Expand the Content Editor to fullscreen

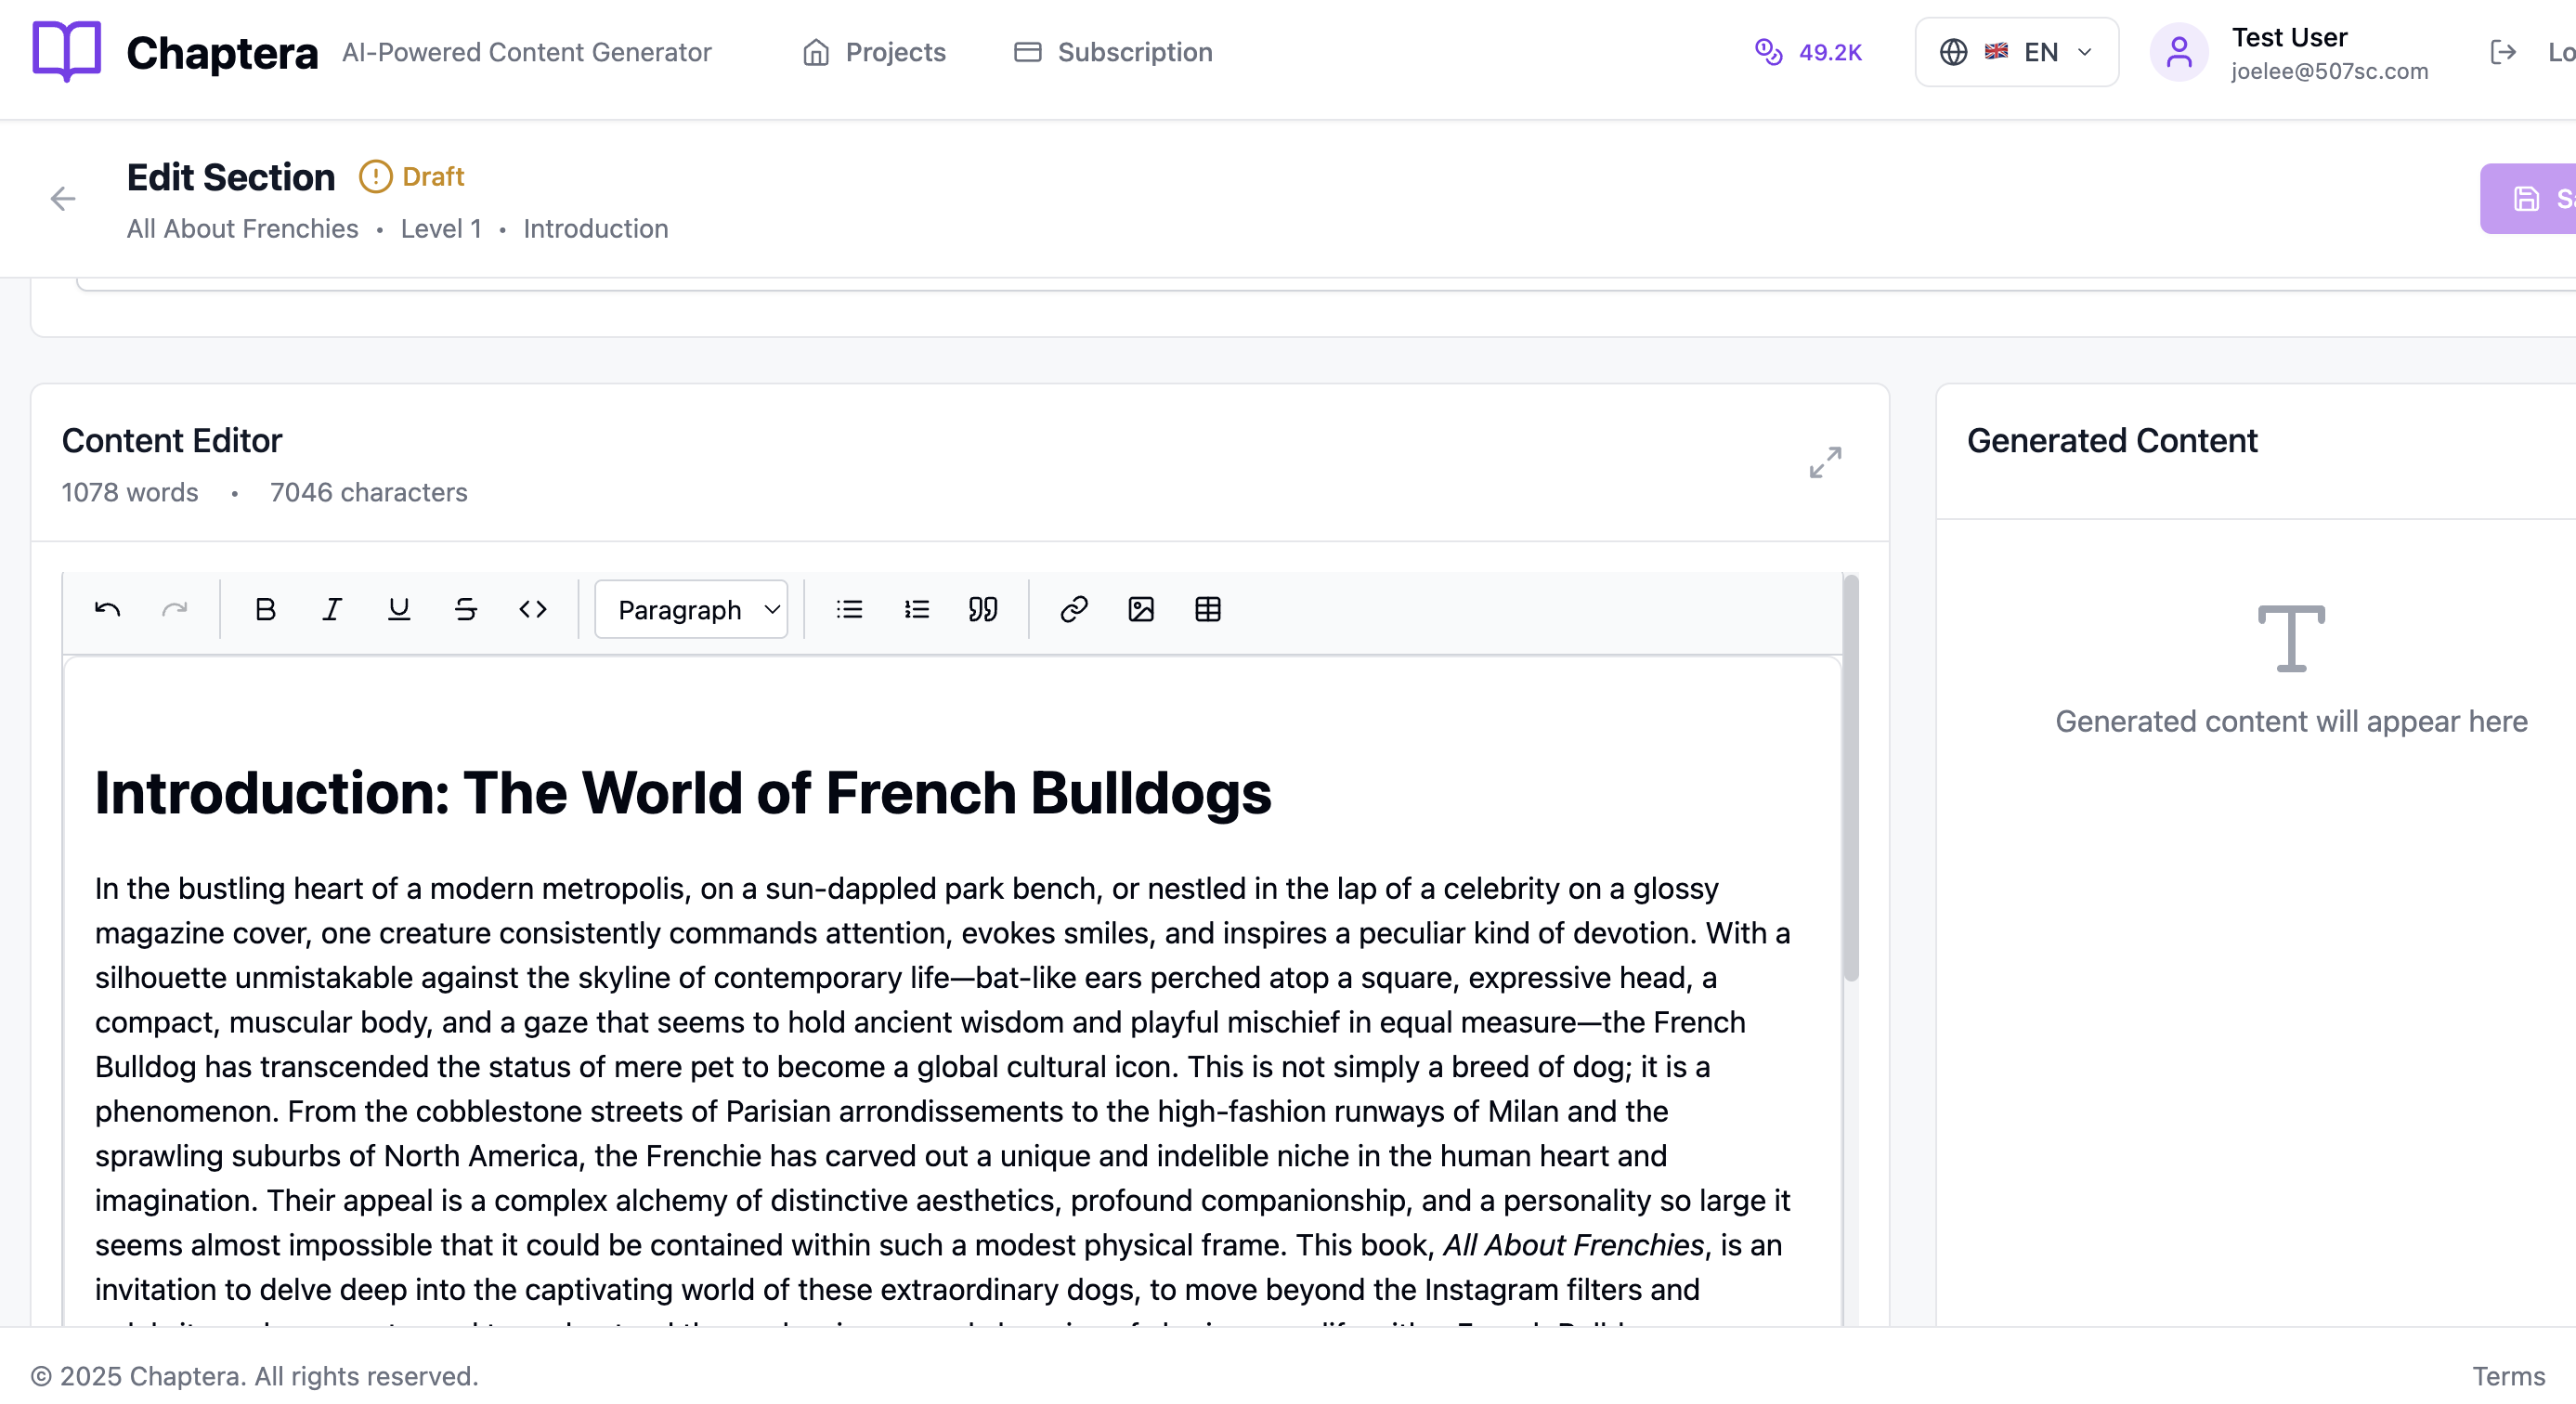(x=1825, y=462)
